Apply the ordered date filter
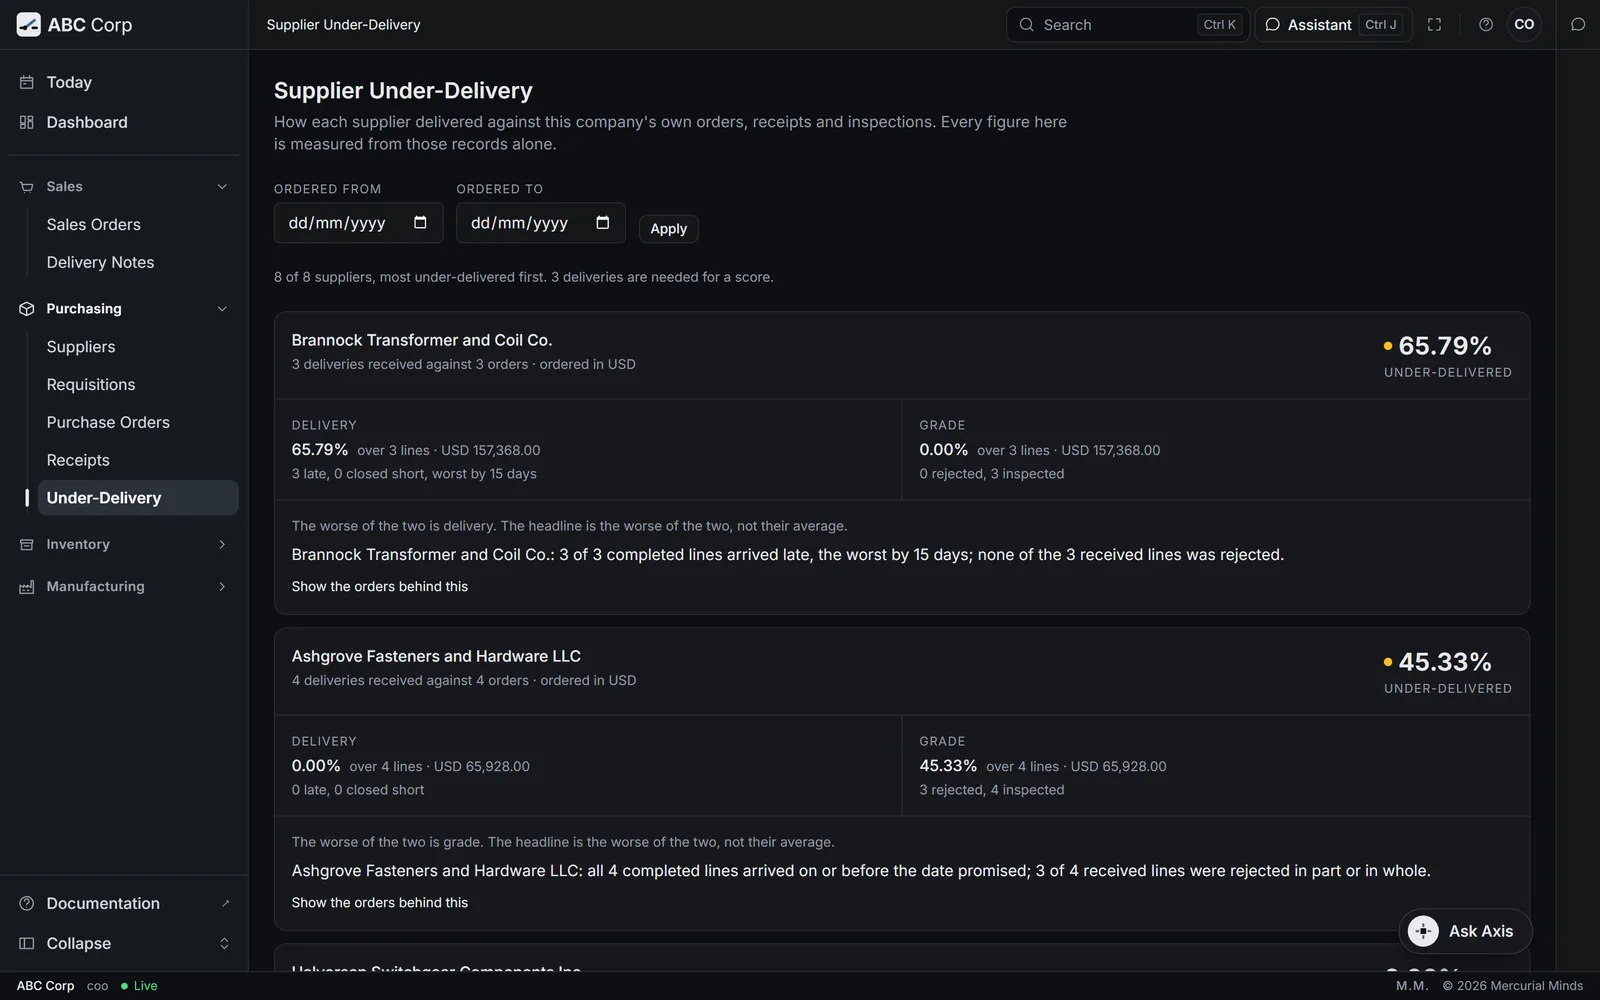Viewport: 1600px width, 1000px height. click(668, 229)
